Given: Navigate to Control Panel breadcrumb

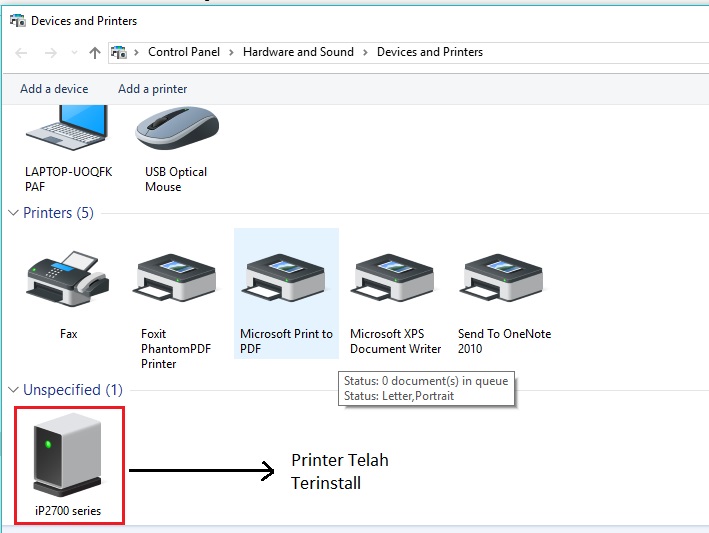Looking at the screenshot, I should pyautogui.click(x=184, y=52).
